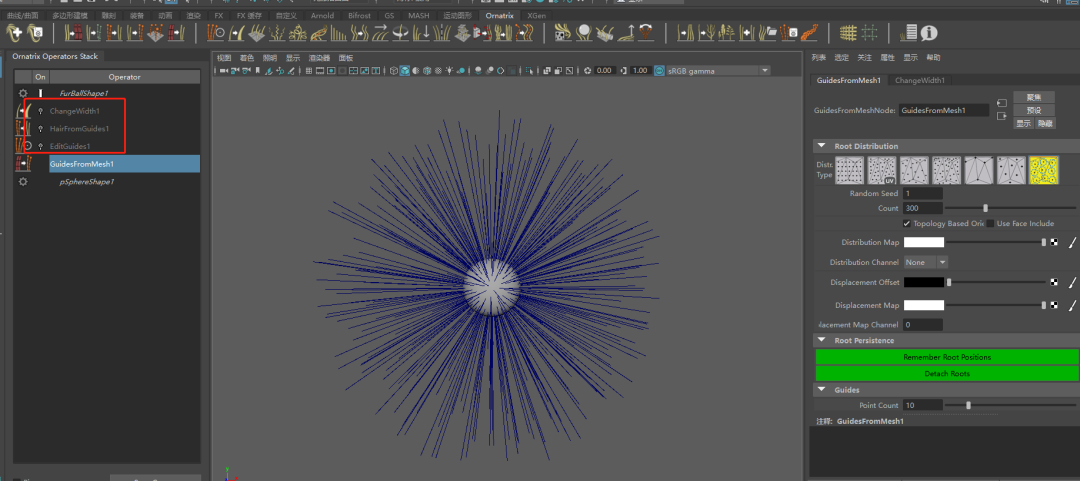Viewport: 1080px width, 481px height.
Task: Open the Distribution Channel dropdown
Action: [926, 262]
